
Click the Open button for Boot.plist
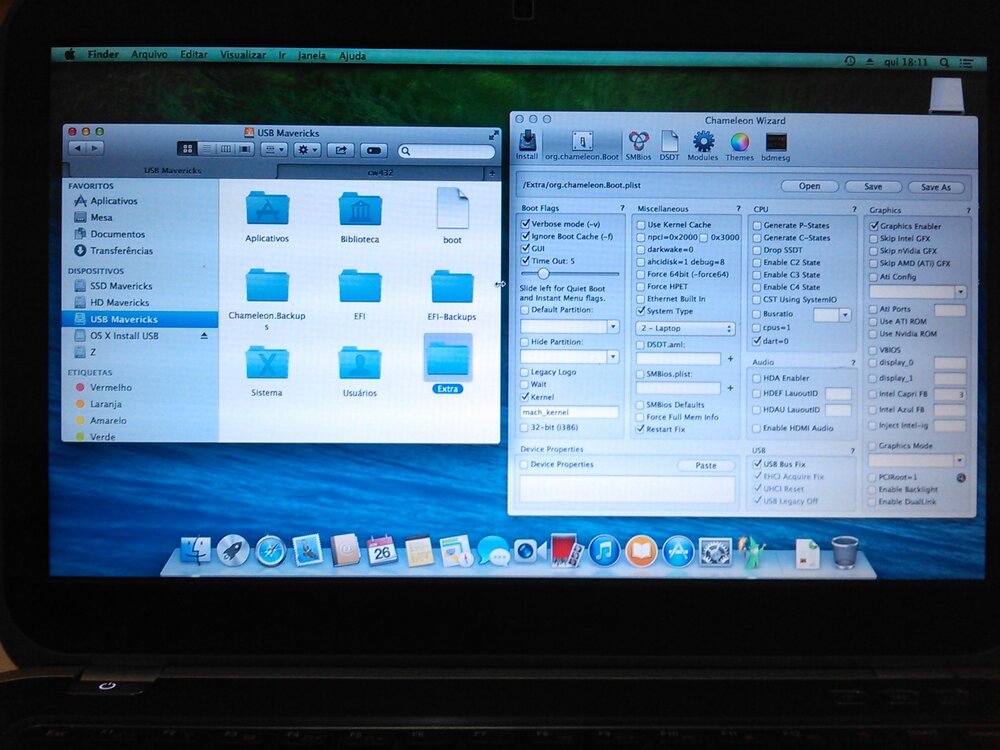pyautogui.click(x=809, y=186)
